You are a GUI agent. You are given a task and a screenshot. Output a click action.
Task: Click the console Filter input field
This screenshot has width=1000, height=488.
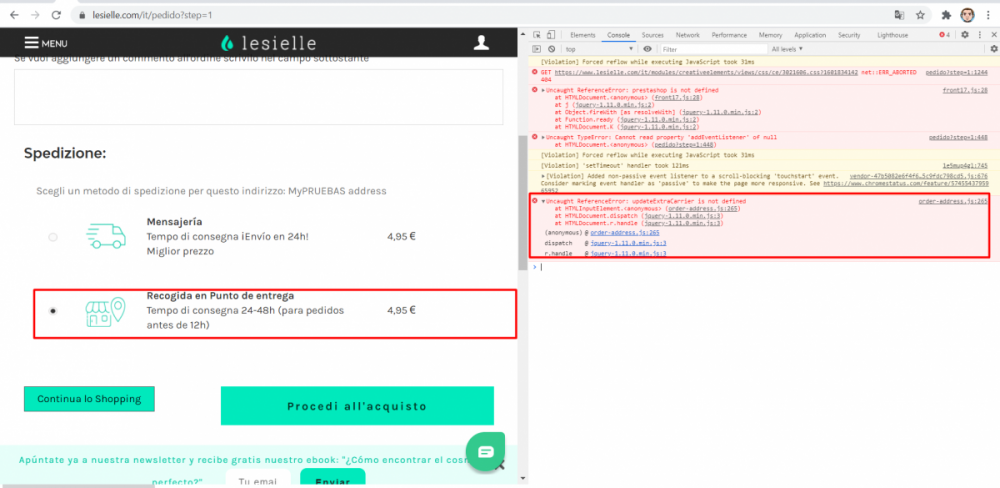710,48
